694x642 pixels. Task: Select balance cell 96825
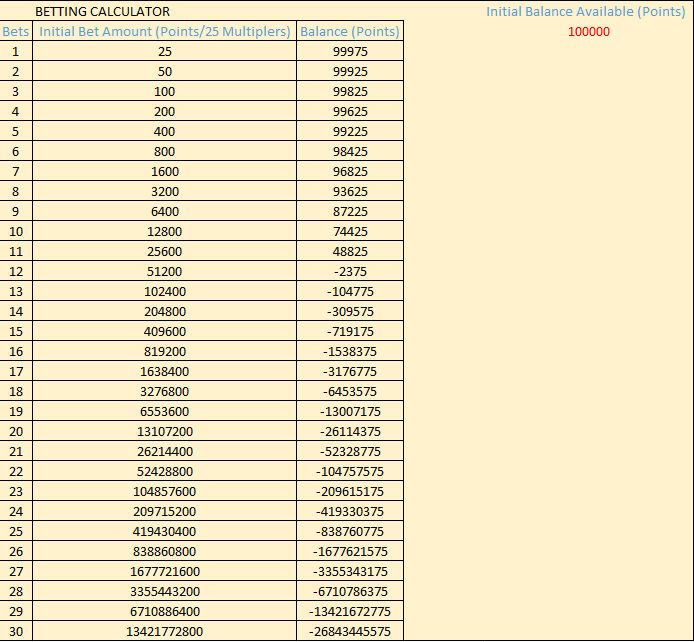coord(350,171)
